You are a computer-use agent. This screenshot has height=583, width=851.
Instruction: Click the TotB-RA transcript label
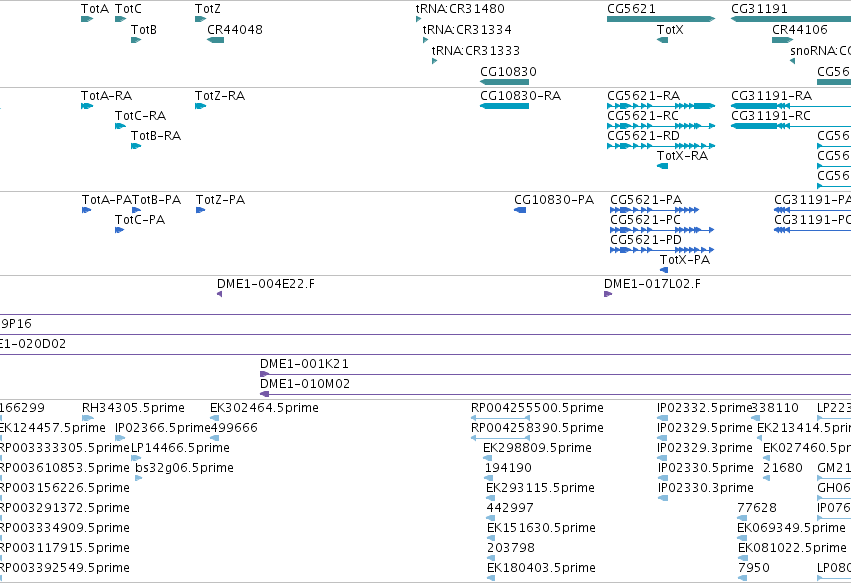tap(156, 136)
